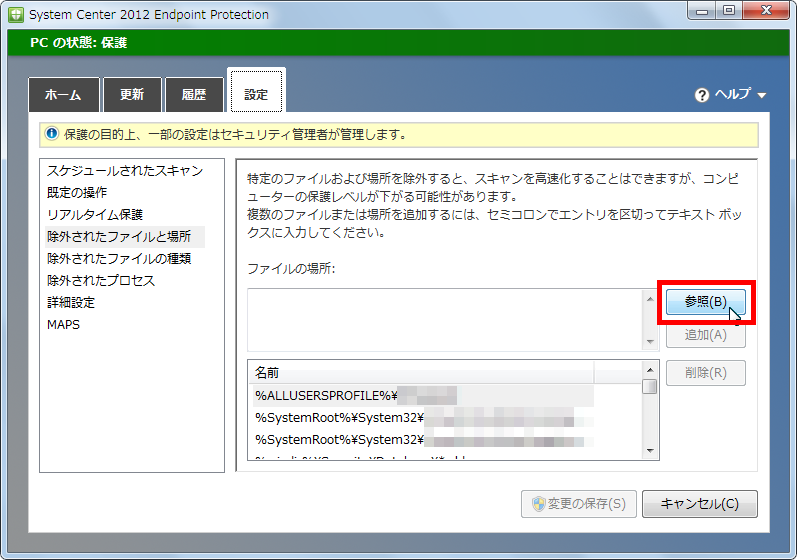The image size is (797, 560).
Task: Switch to the 履歴 tab
Action: click(194, 95)
